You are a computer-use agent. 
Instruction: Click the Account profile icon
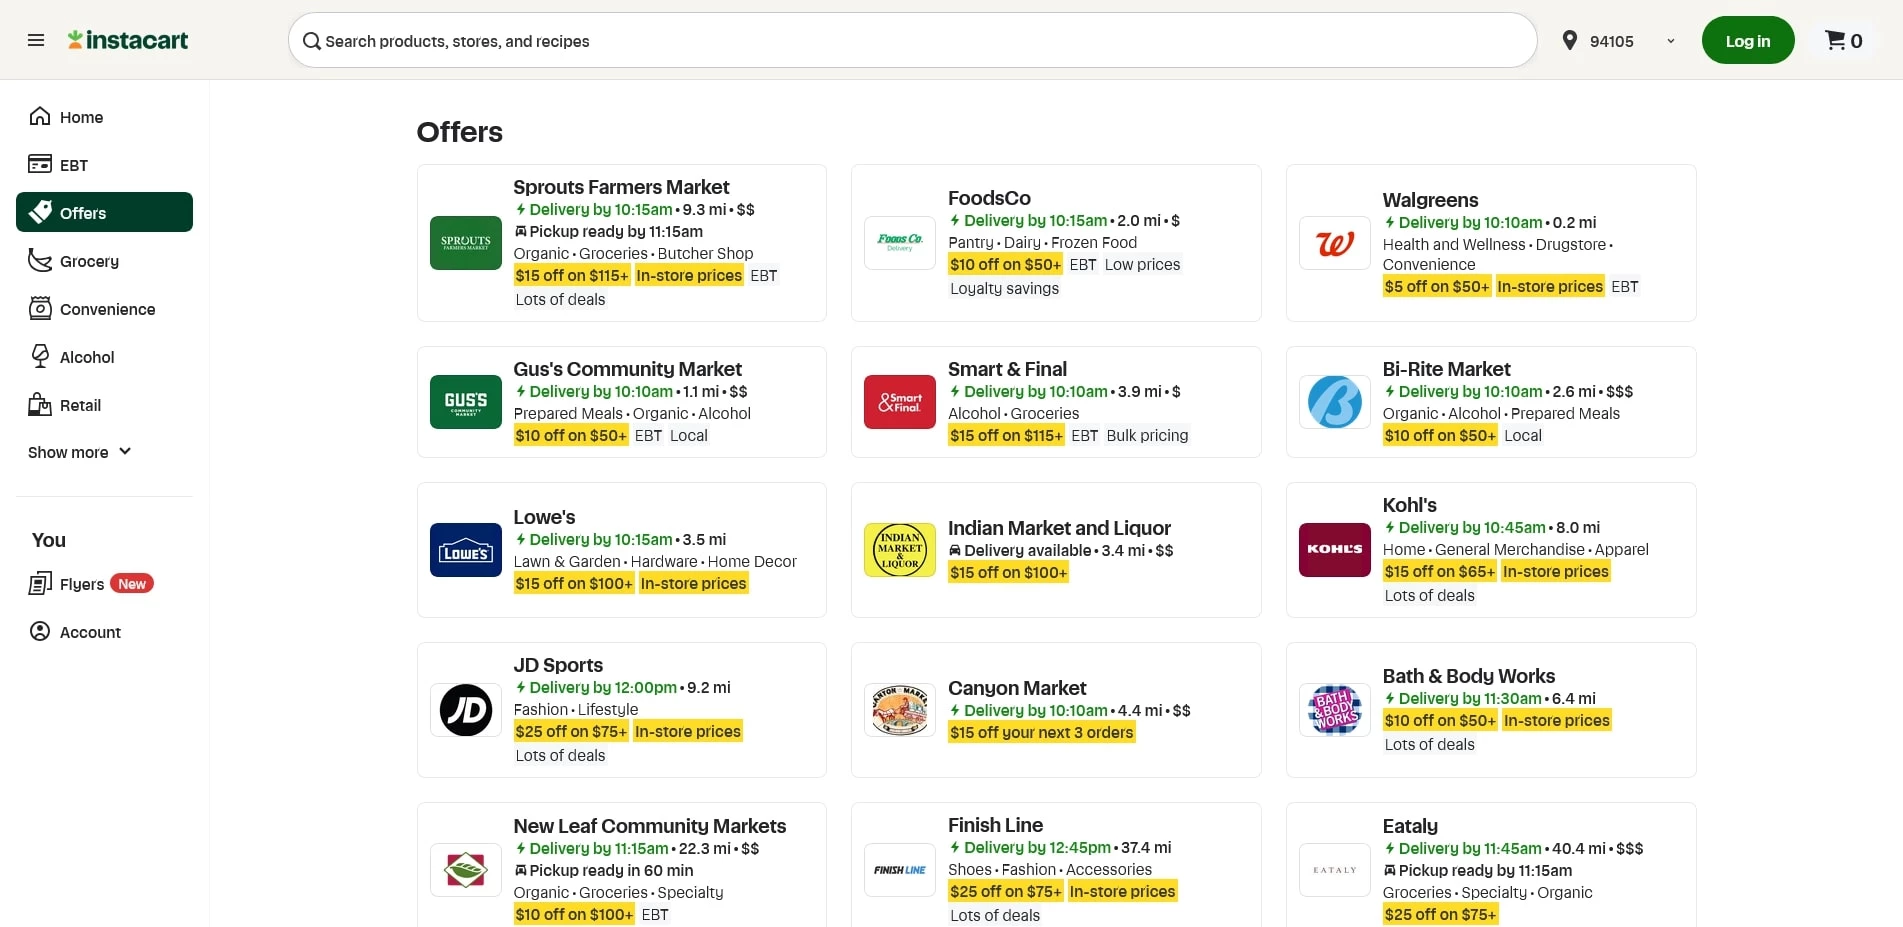40,631
